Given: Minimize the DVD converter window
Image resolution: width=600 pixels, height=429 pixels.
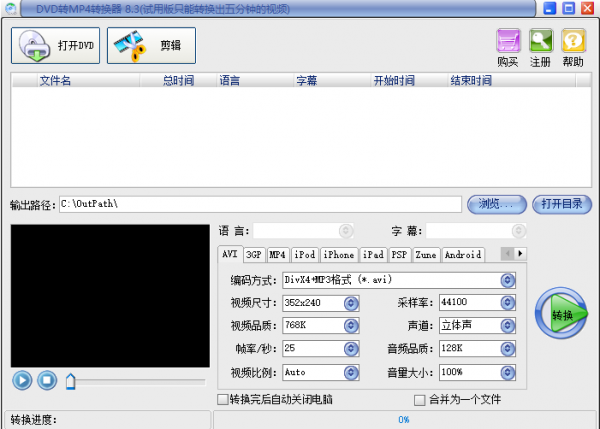Looking at the screenshot, I should pyautogui.click(x=549, y=8).
